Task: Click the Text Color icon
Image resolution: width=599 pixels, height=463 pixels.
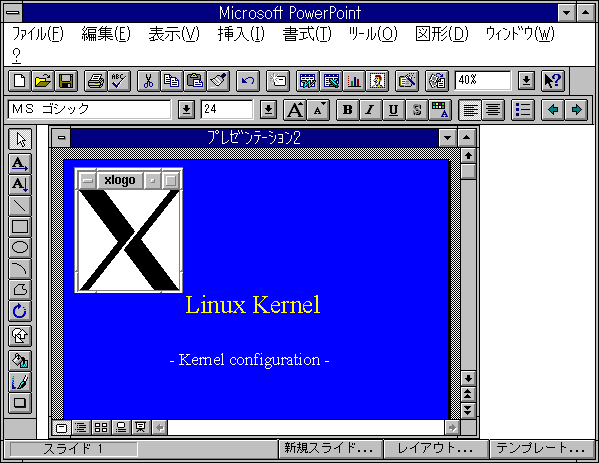Action: pyautogui.click(x=440, y=110)
